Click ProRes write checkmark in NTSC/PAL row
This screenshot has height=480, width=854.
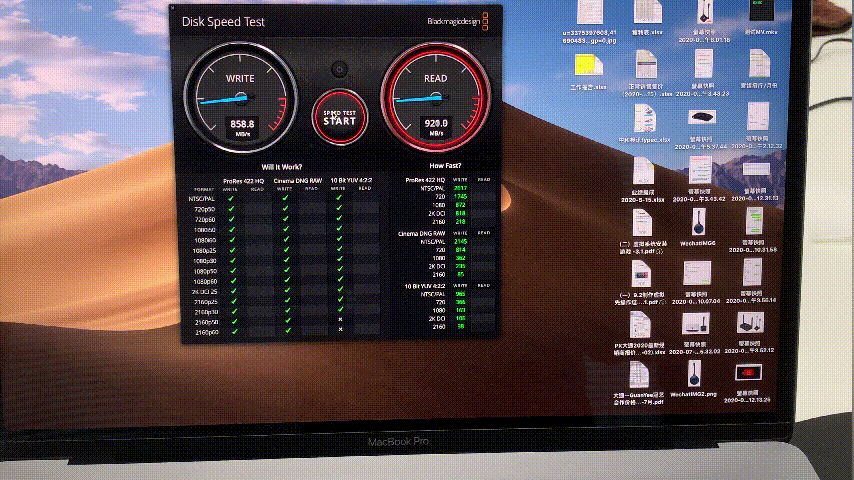tap(231, 198)
